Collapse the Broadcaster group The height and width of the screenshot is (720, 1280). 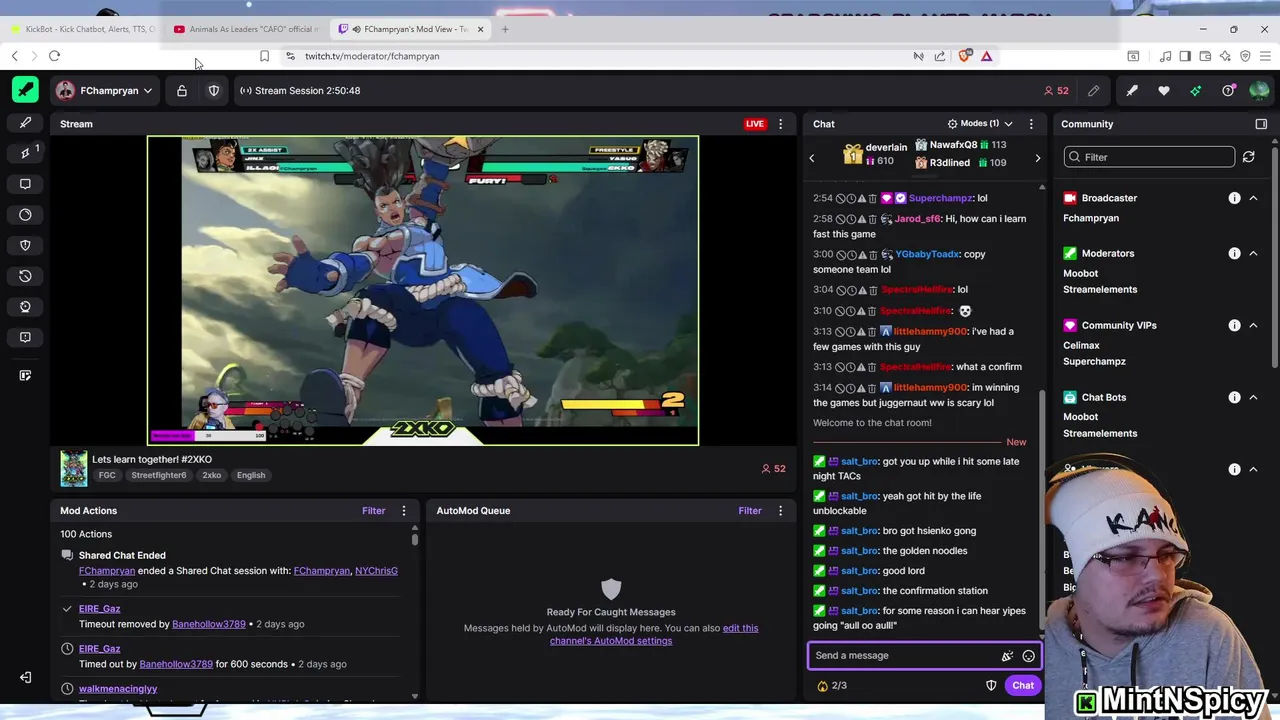coord(1253,198)
